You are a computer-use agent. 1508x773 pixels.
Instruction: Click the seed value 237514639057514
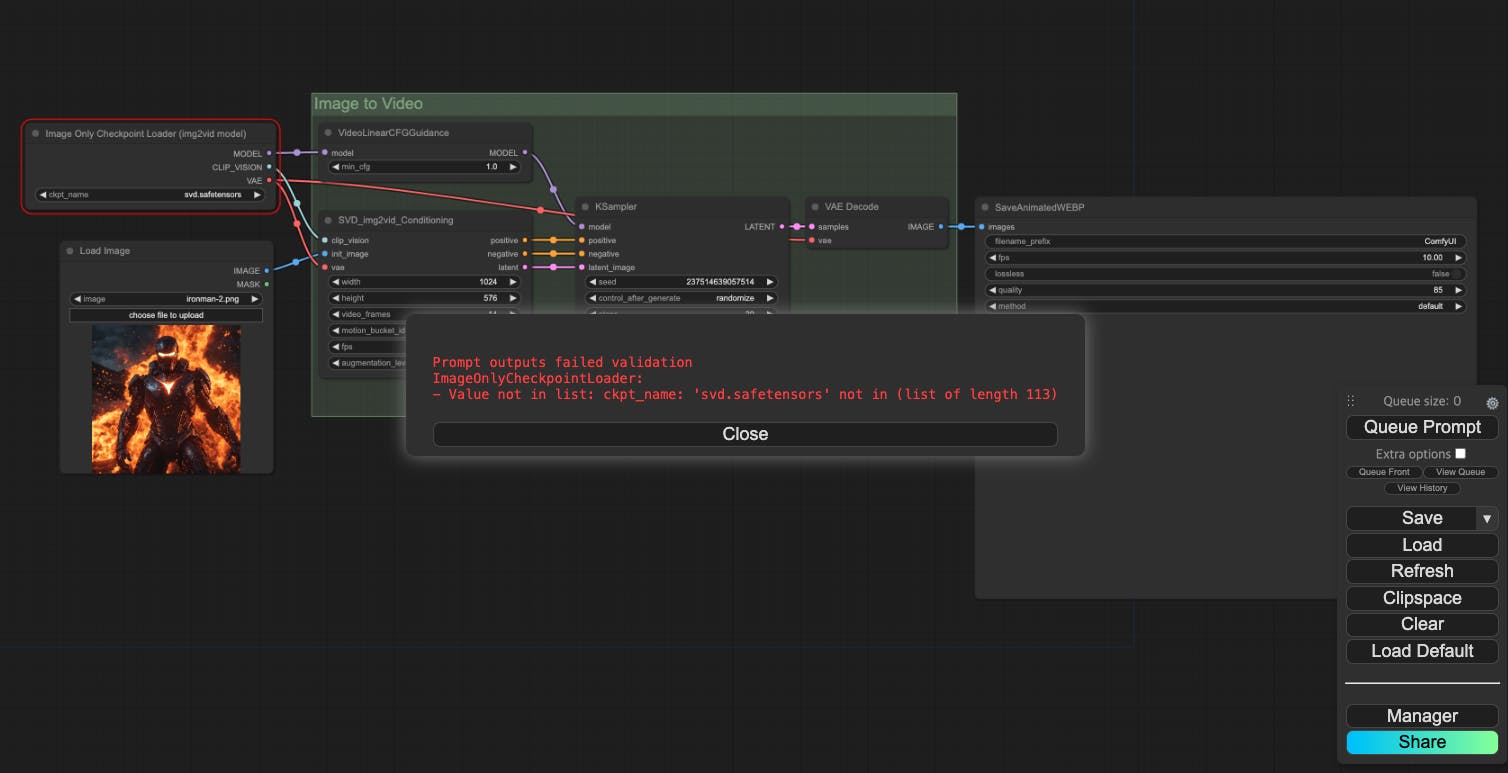click(720, 282)
